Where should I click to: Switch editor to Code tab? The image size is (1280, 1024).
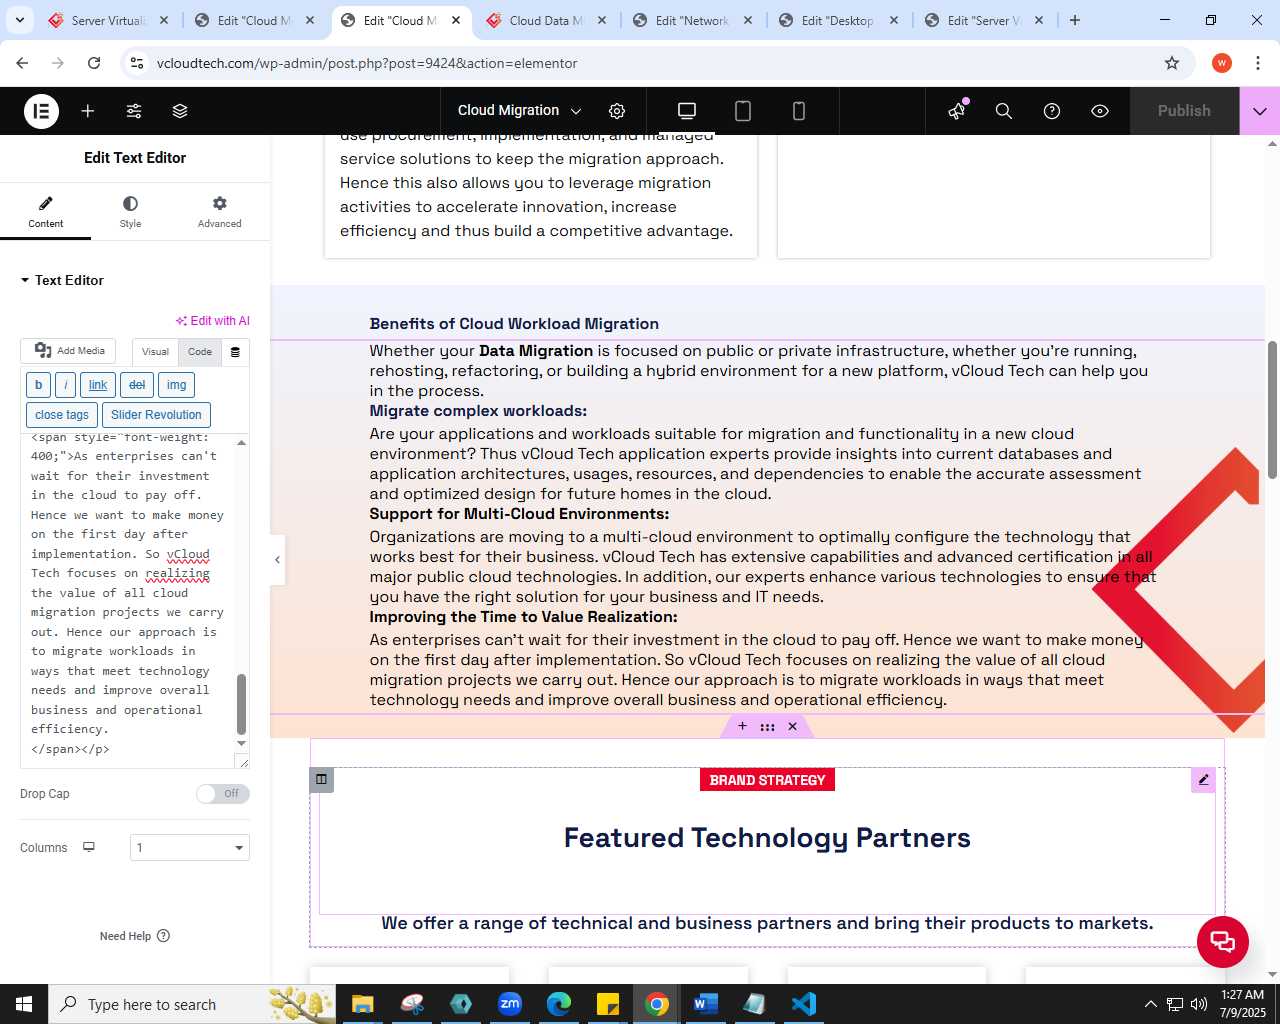coord(200,352)
